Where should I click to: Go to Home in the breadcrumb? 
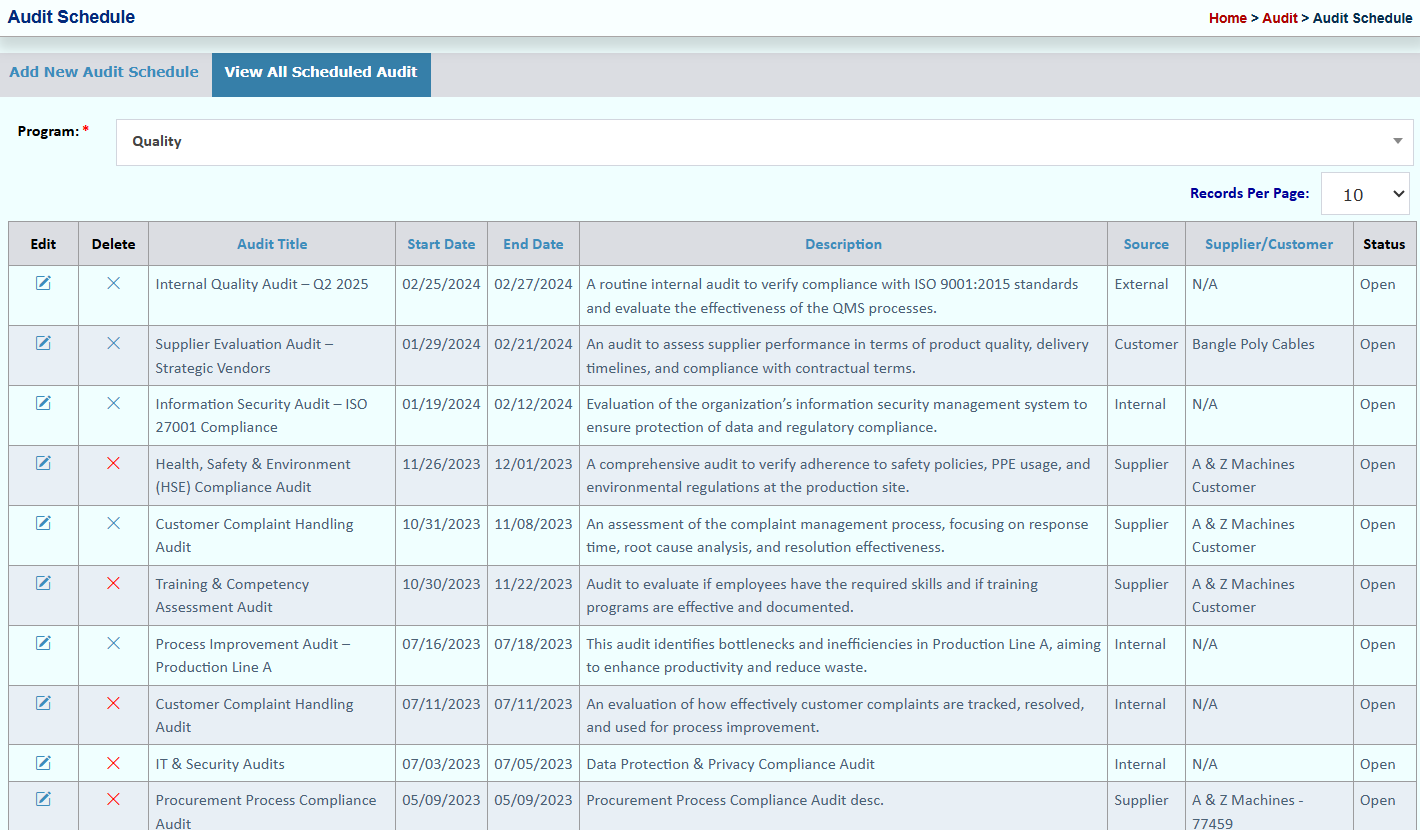click(x=1228, y=18)
